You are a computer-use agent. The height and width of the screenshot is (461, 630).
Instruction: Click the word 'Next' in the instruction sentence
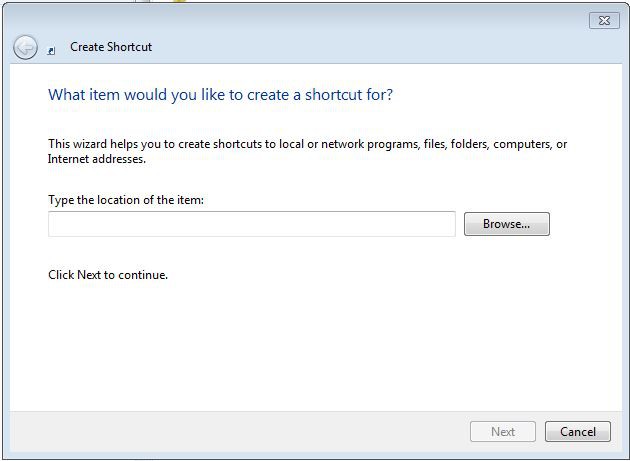(x=90, y=275)
